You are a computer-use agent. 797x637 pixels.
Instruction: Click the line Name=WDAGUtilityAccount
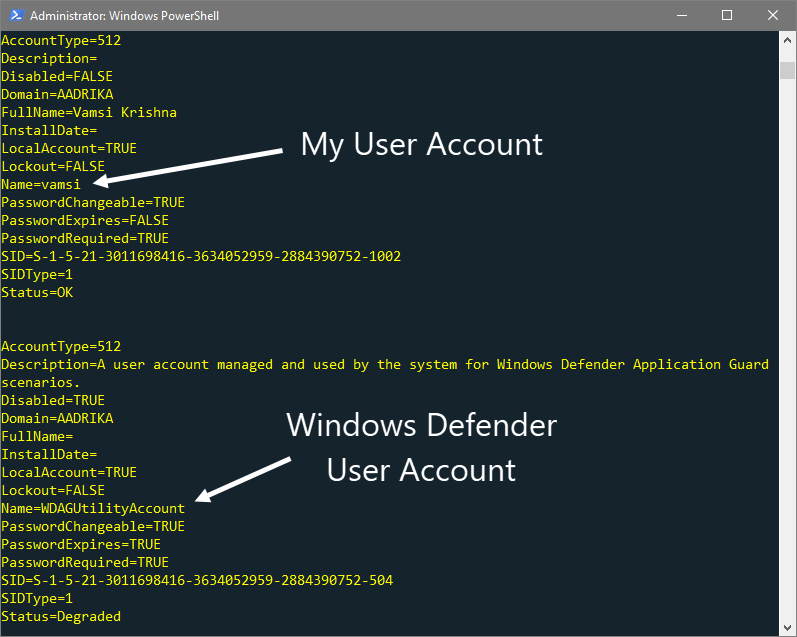(x=93, y=508)
